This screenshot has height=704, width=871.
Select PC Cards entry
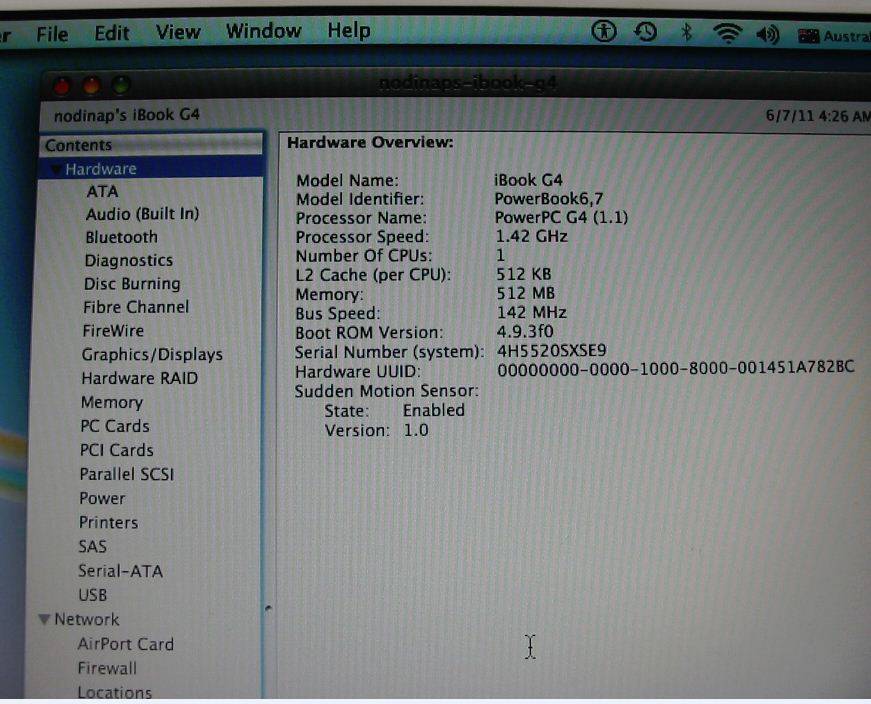pyautogui.click(x=114, y=426)
